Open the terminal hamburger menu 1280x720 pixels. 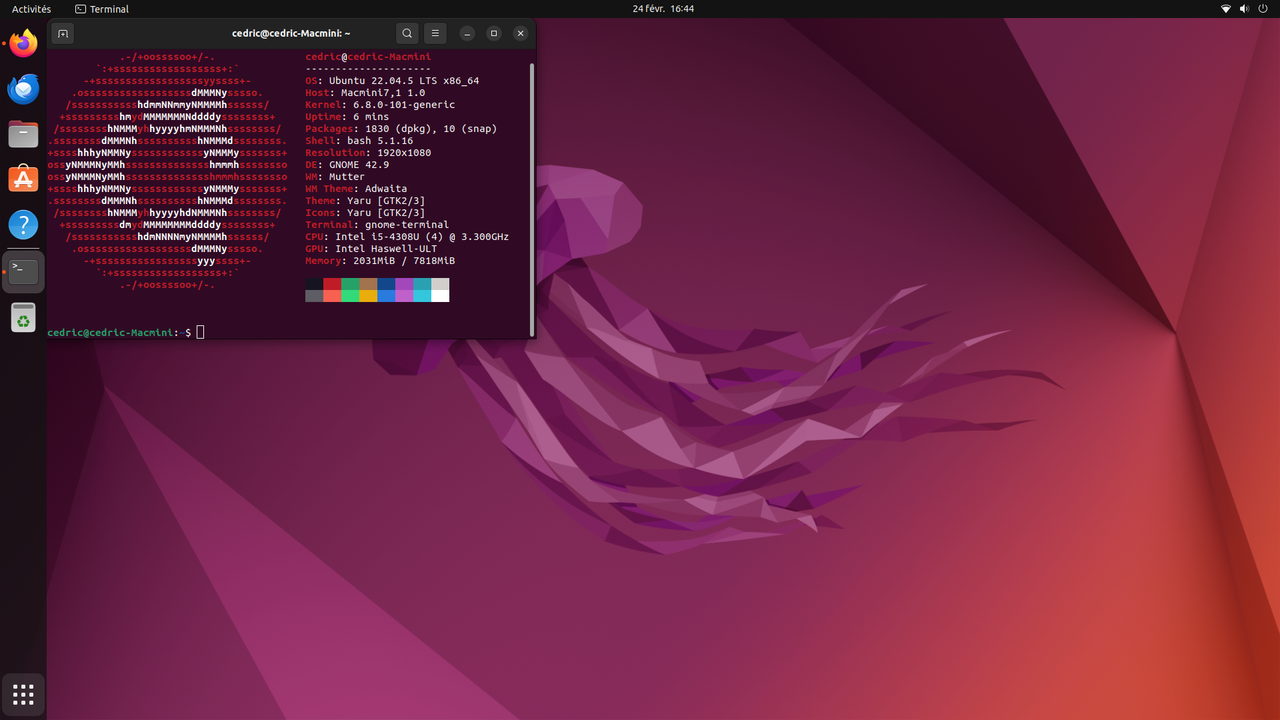[x=435, y=33]
